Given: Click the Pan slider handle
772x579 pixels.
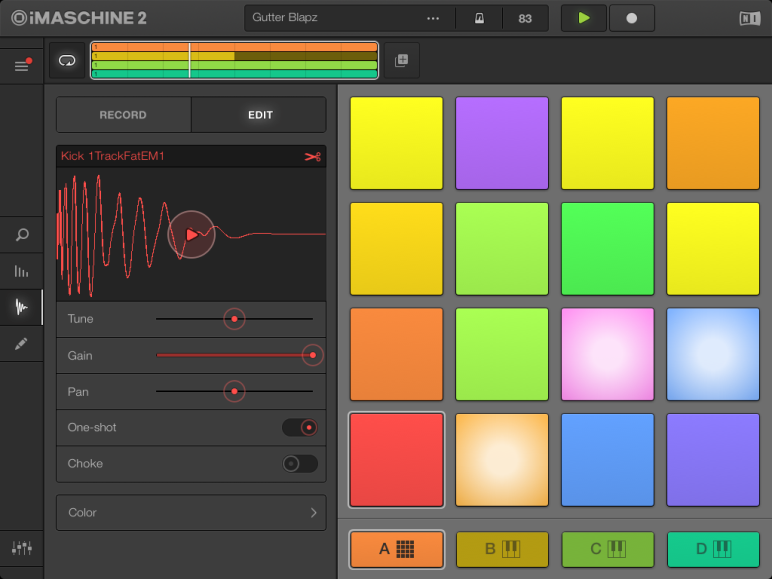Looking at the screenshot, I should coord(234,391).
